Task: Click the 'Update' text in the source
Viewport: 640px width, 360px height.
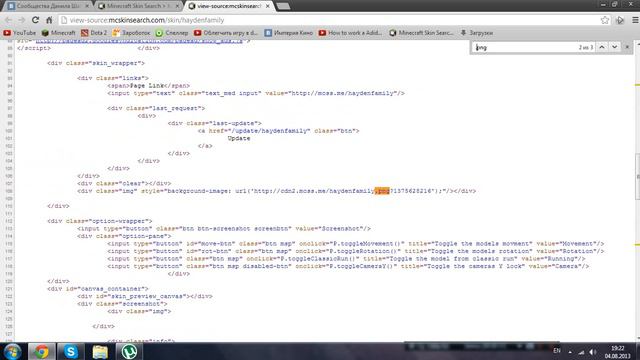Action: pos(239,138)
